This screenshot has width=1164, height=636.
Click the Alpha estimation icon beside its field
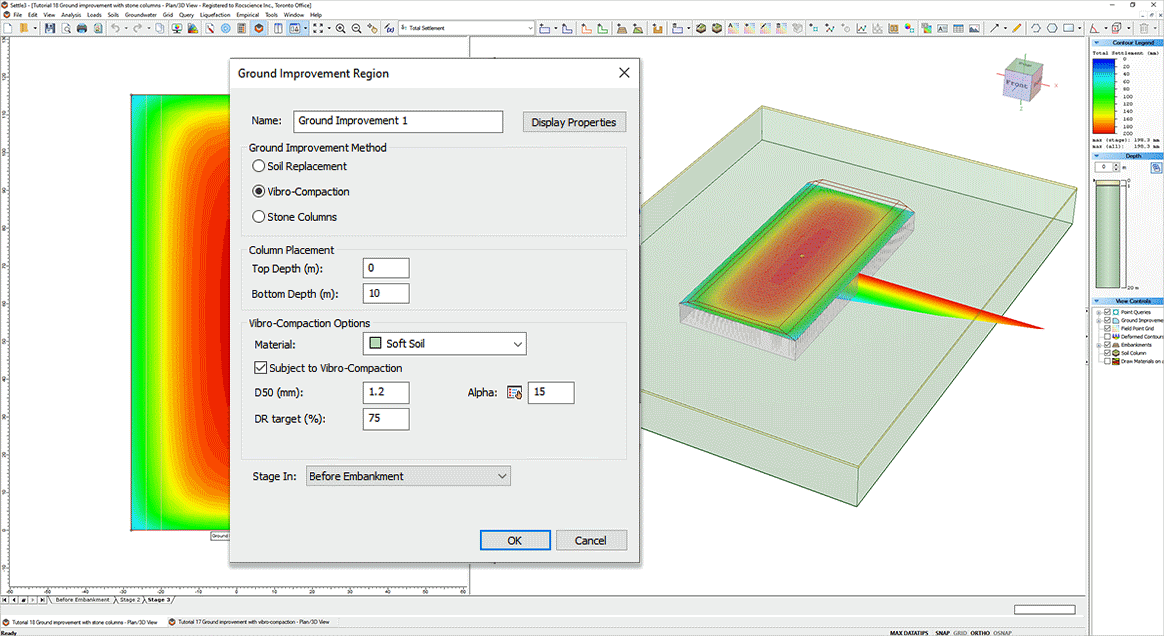(514, 393)
